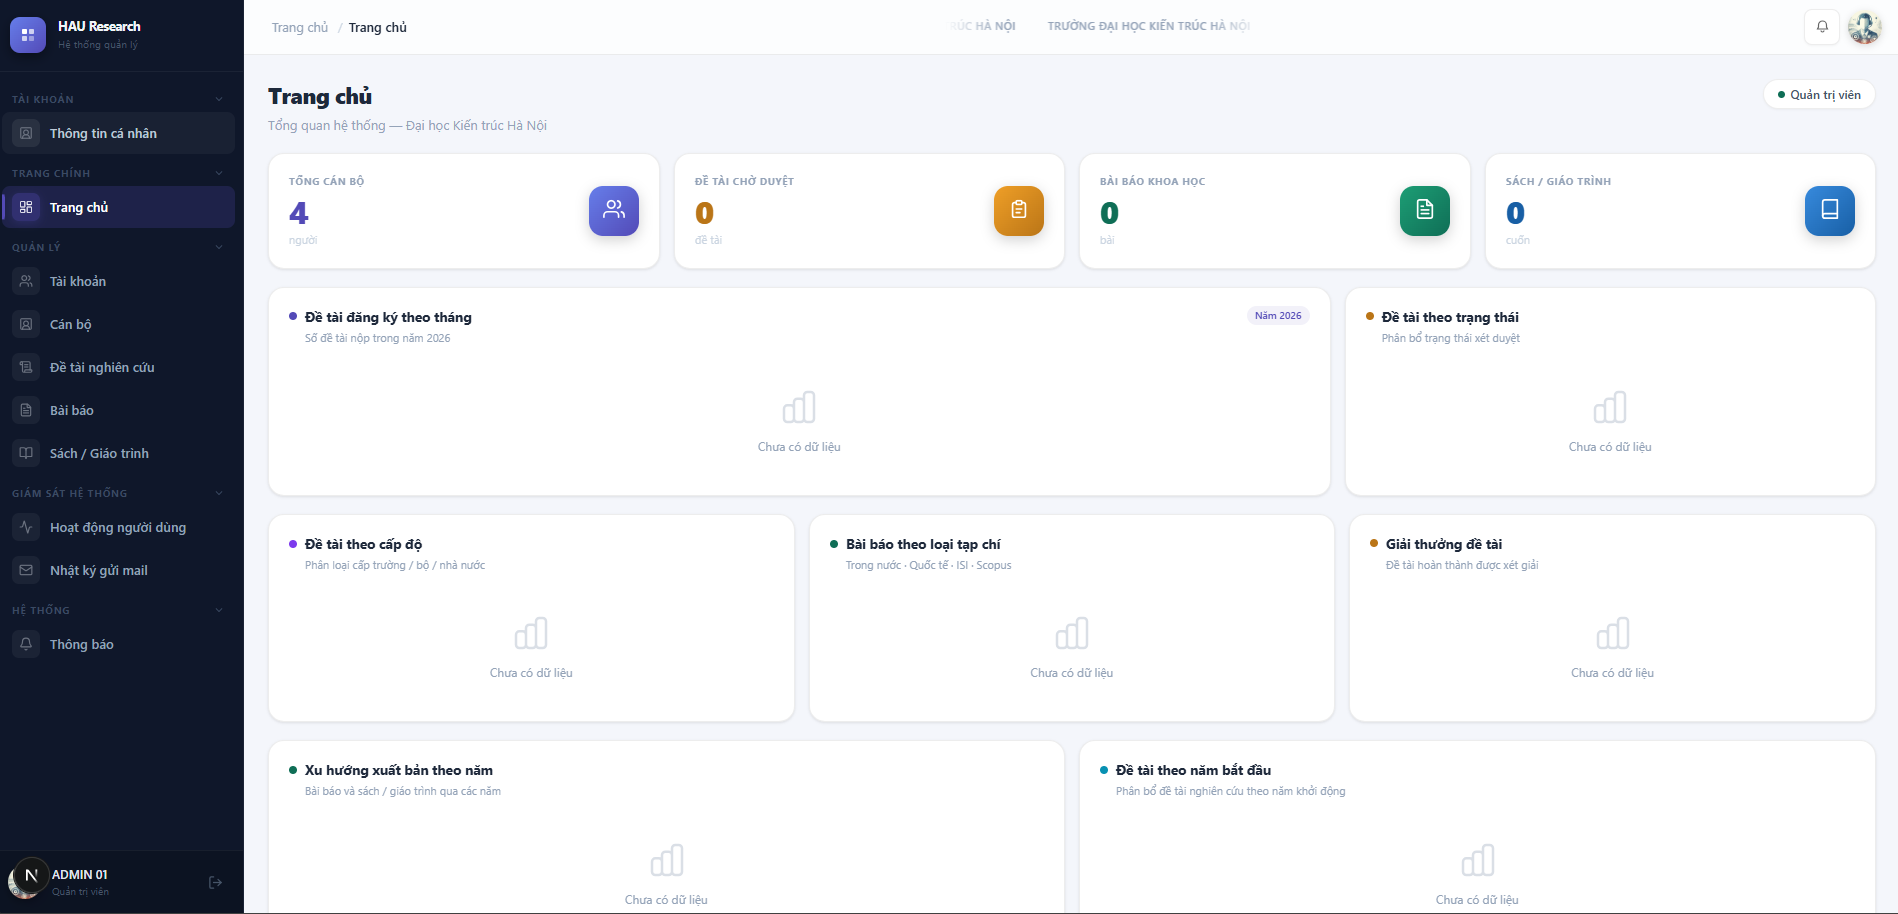Click empty chart icon in Đề tài theo năm bắt đầu

pos(1478,860)
